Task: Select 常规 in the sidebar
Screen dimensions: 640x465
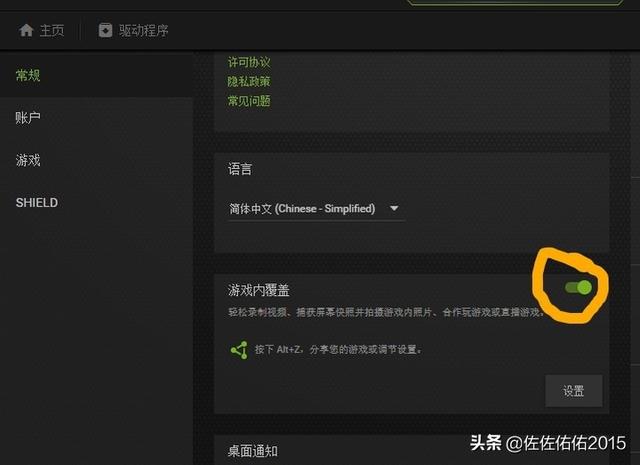Action: tap(28, 75)
